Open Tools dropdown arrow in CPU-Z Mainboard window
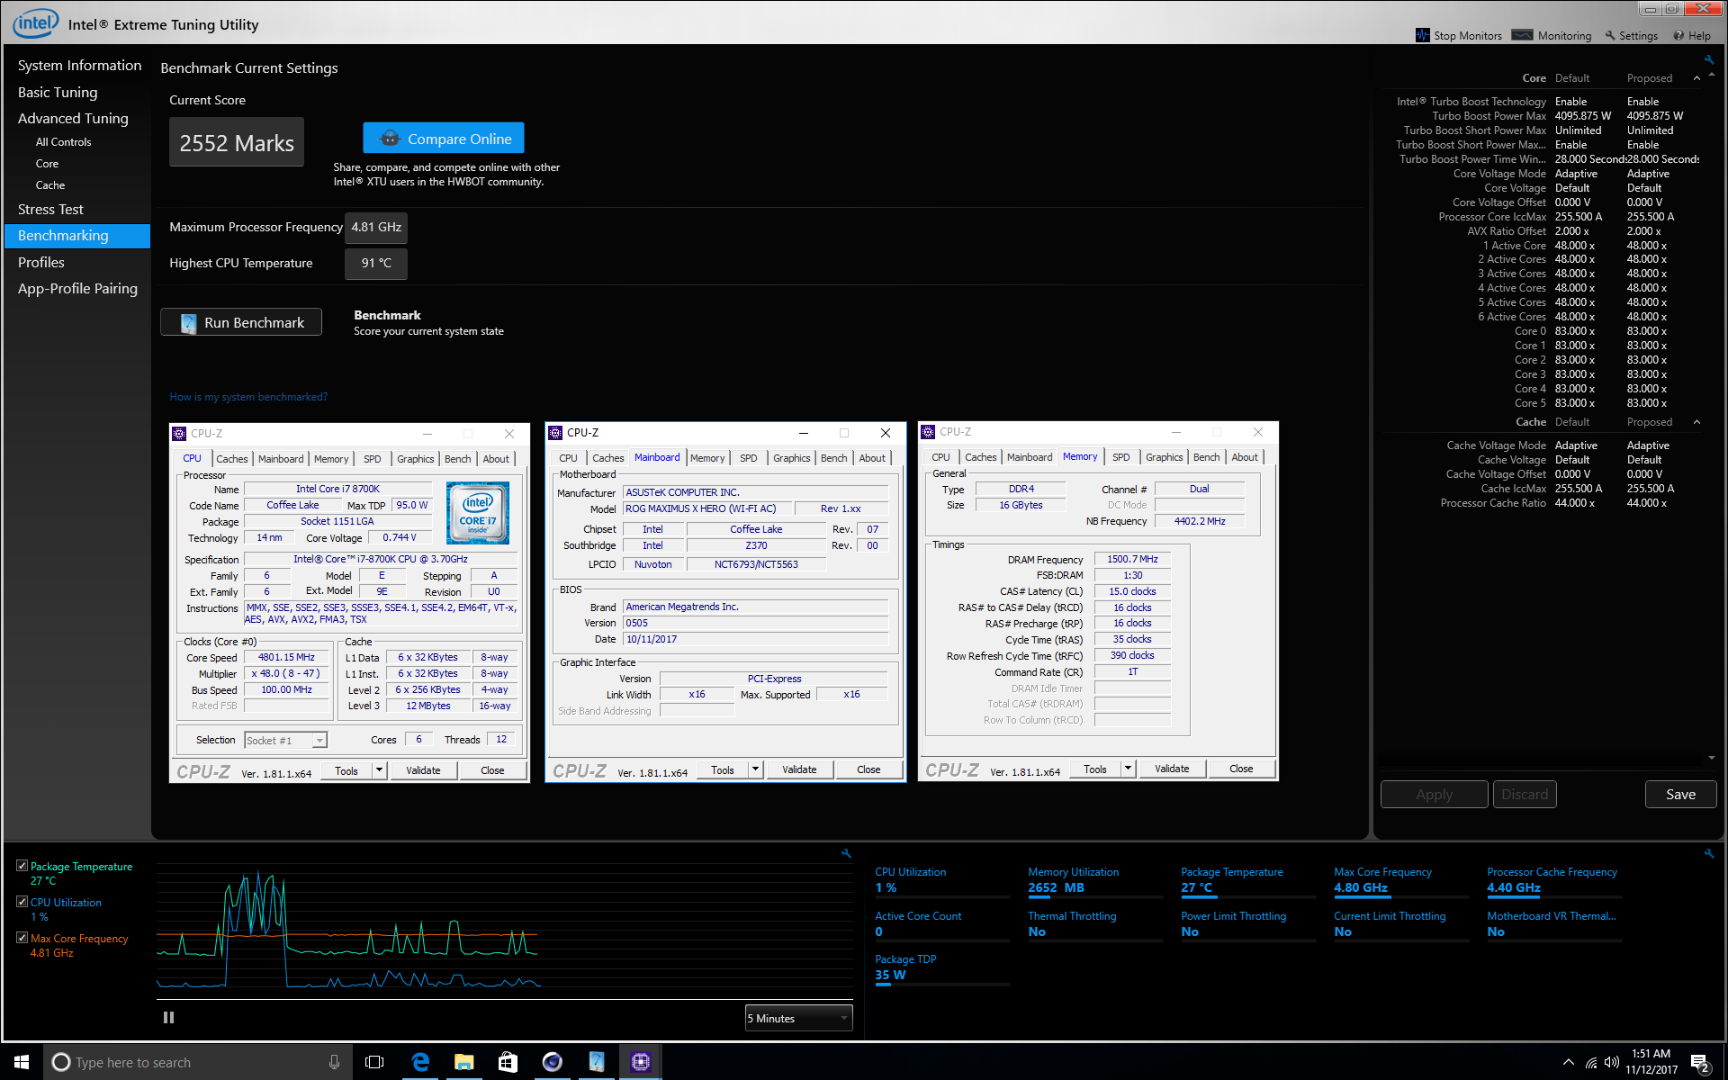 pyautogui.click(x=756, y=769)
